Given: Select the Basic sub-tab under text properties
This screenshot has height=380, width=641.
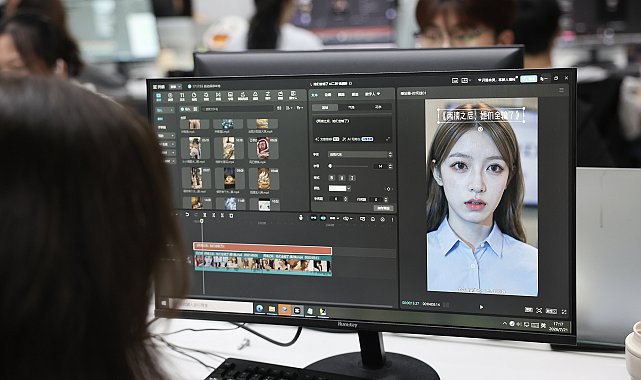Looking at the screenshot, I should point(325,107).
